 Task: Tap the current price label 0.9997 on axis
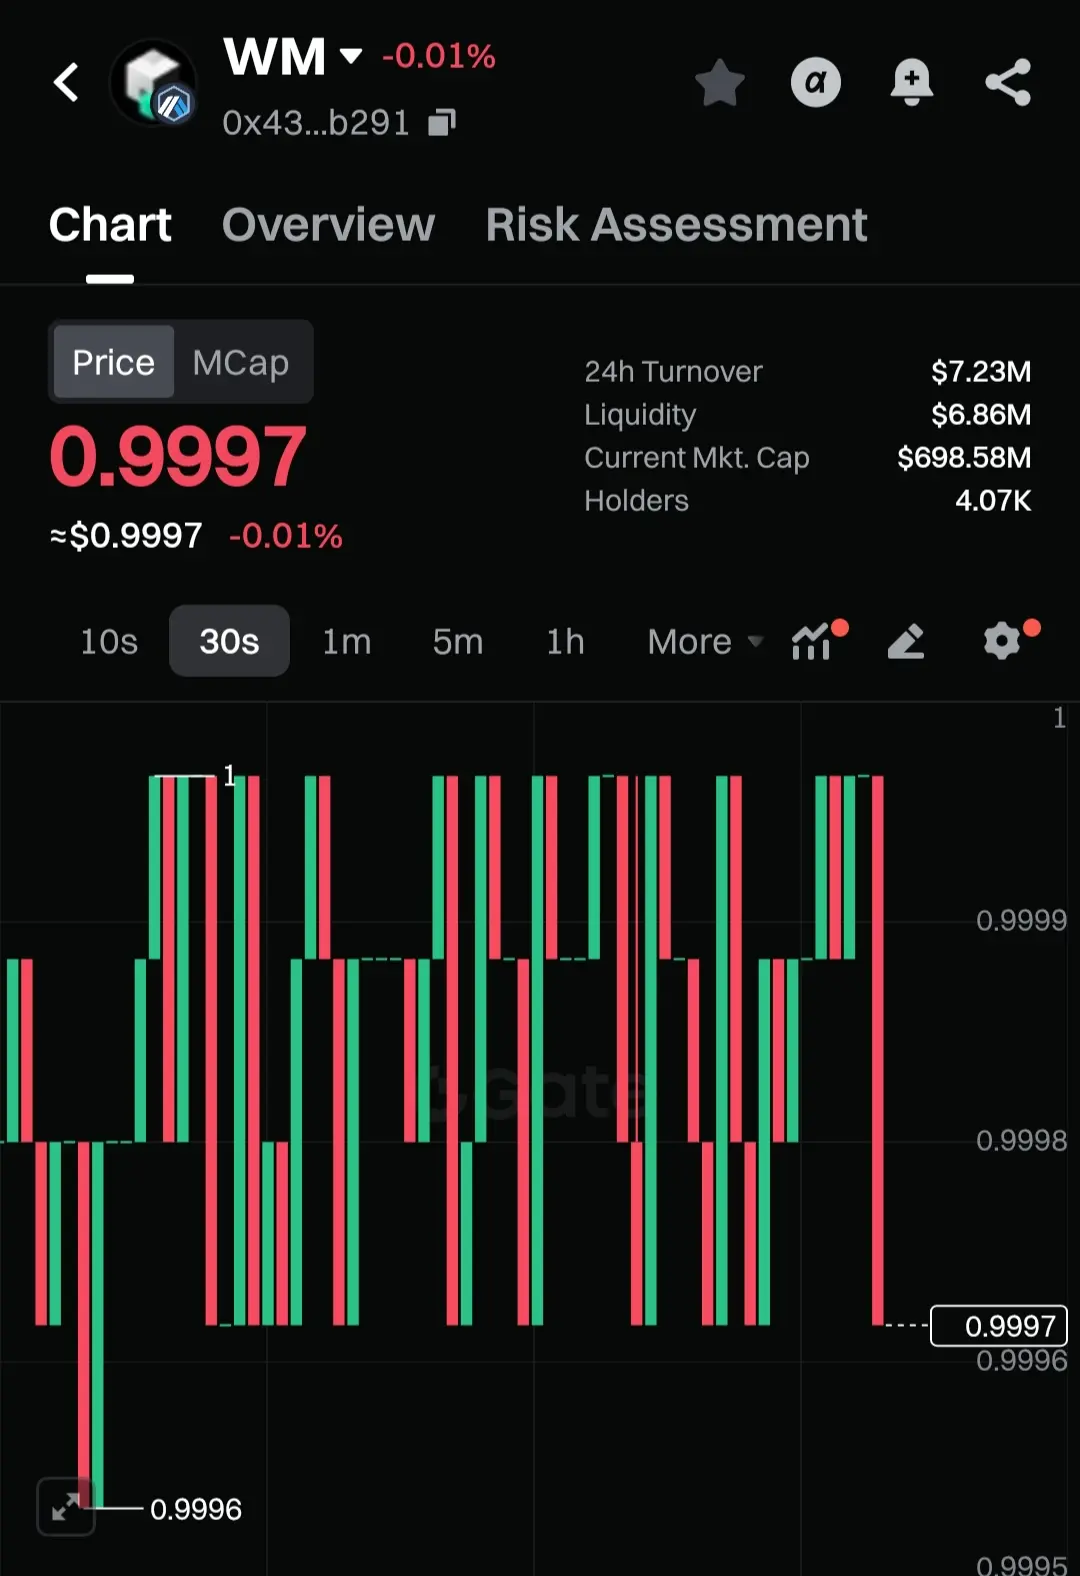pyautogui.click(x=999, y=1326)
